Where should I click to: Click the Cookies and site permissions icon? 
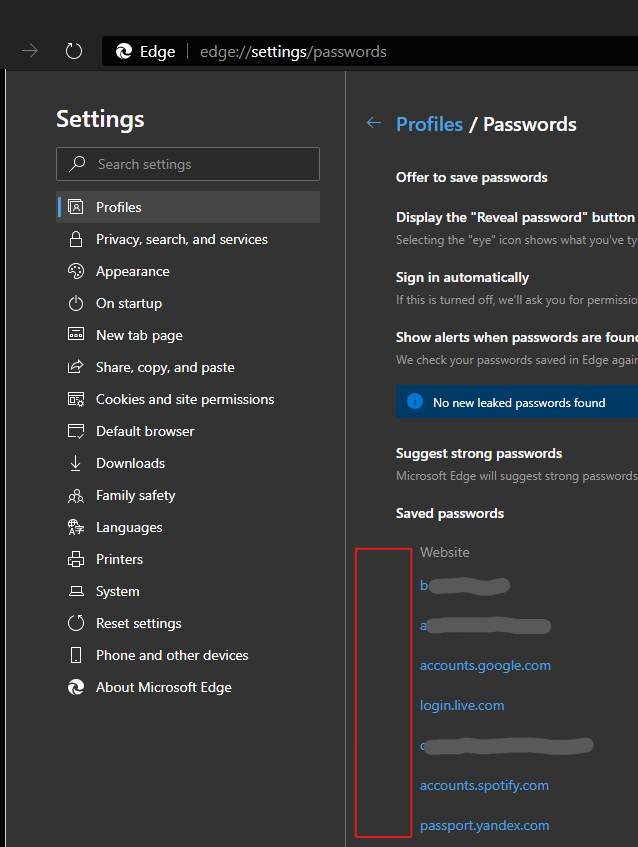pyautogui.click(x=75, y=399)
